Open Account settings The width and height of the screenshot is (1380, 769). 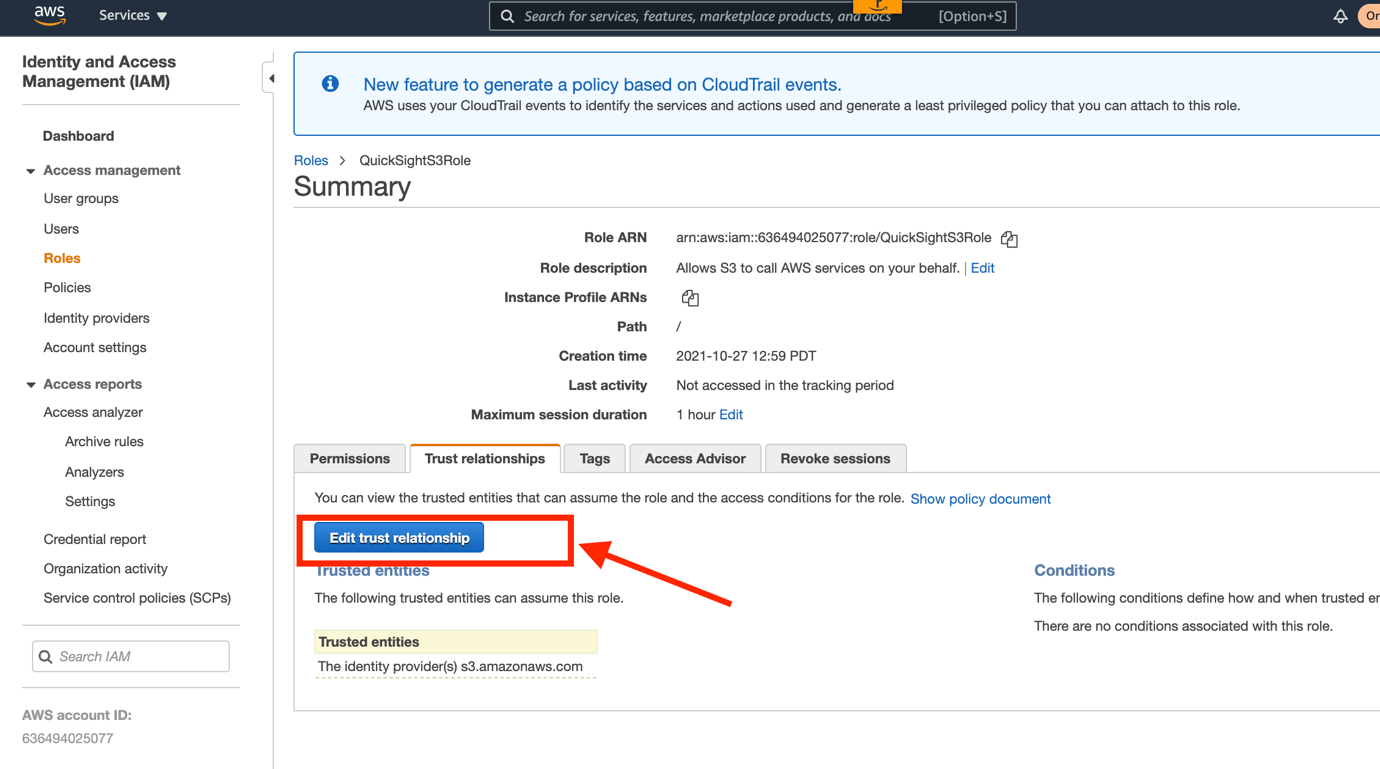tap(95, 348)
